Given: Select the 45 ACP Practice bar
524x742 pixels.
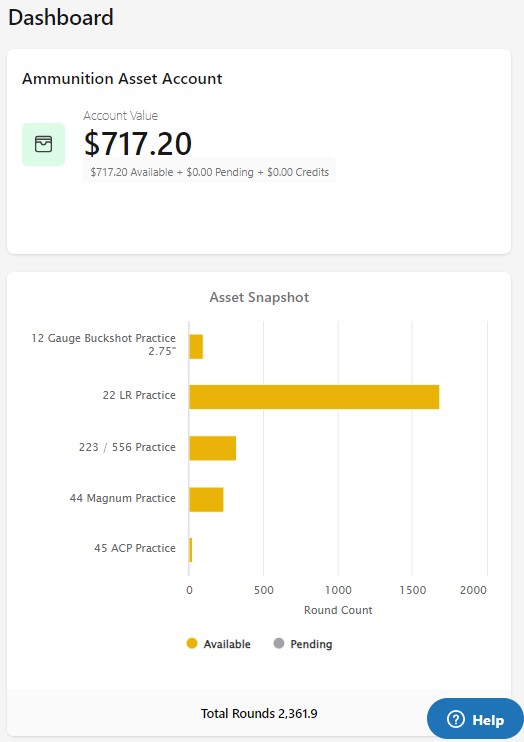Looking at the screenshot, I should coord(191,550).
